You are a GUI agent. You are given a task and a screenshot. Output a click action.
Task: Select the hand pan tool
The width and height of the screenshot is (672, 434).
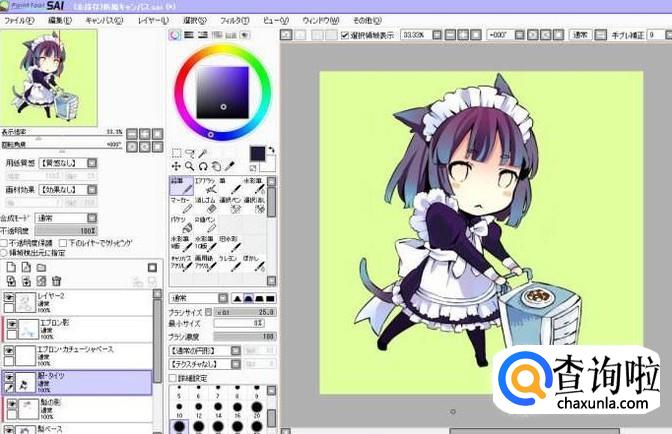(x=216, y=166)
